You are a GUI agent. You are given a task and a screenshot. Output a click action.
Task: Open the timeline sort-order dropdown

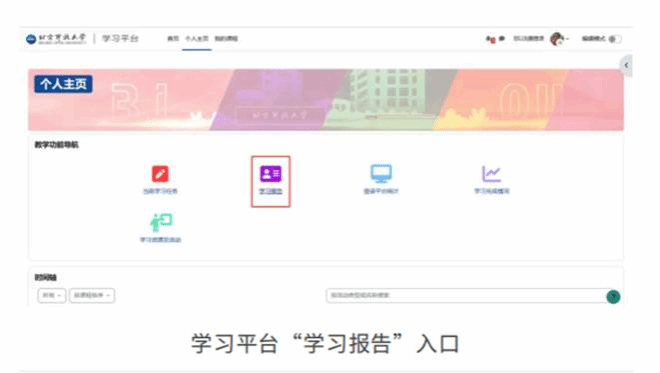click(92, 296)
